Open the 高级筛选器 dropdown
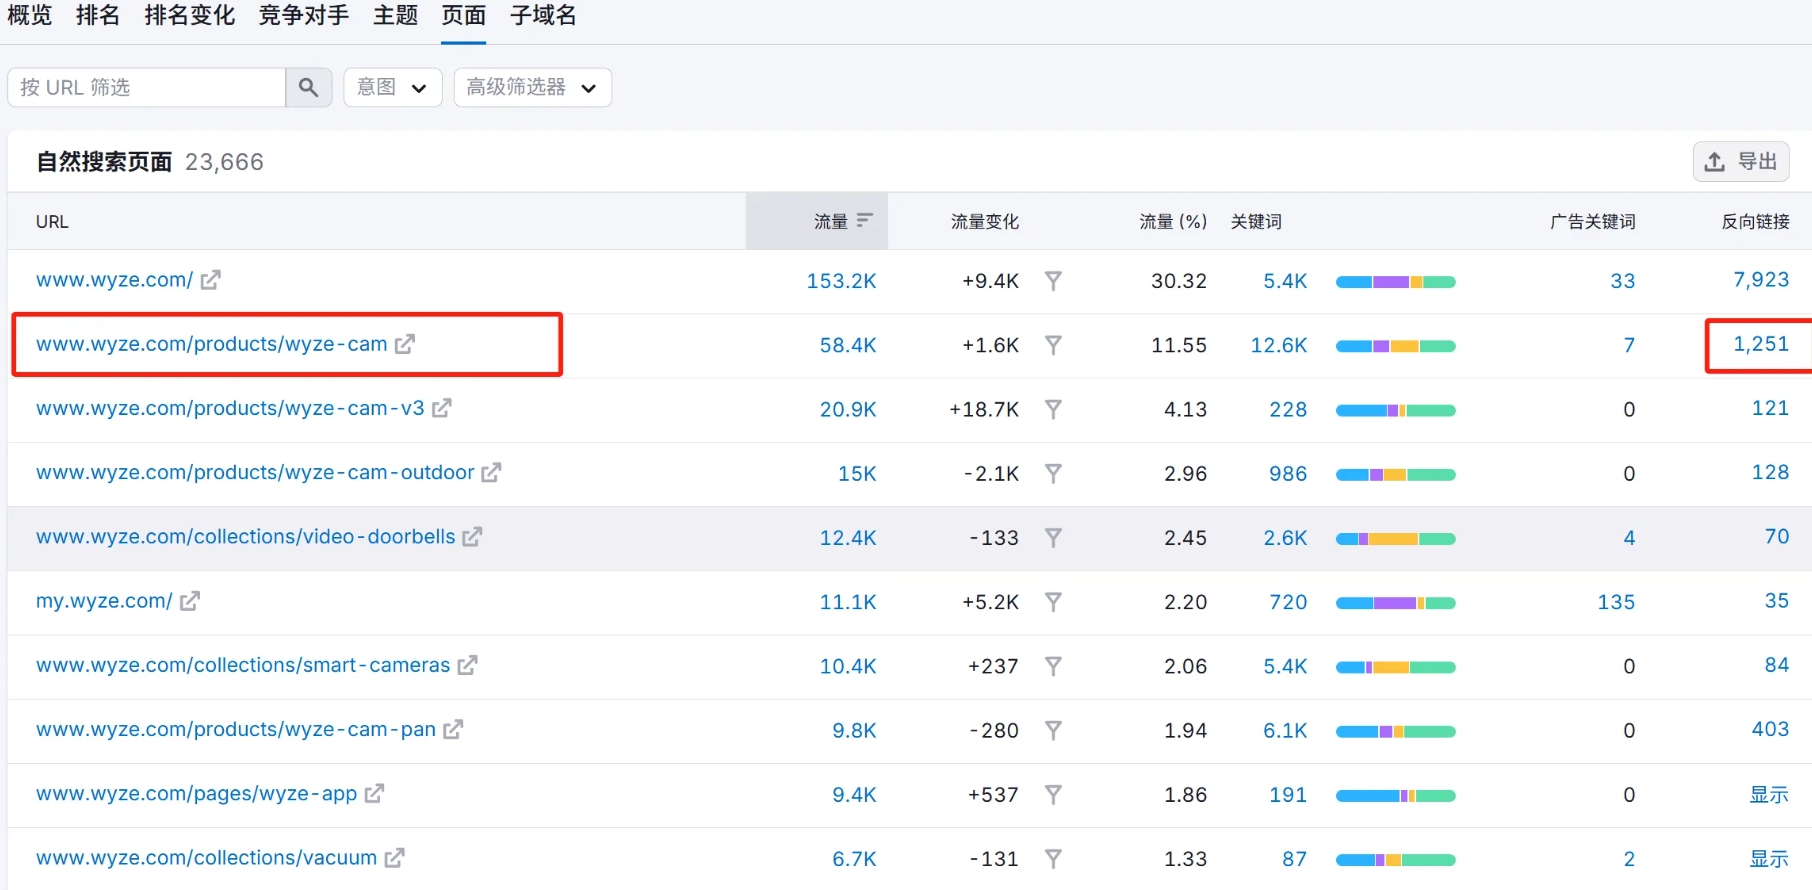This screenshot has width=1812, height=890. coord(532,88)
